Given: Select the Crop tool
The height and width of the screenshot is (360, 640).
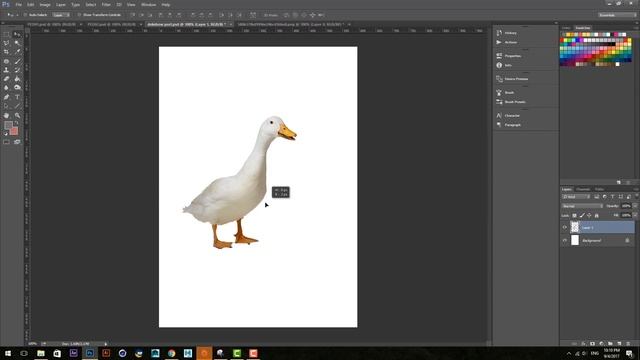Looking at the screenshot, I should click(6, 52).
